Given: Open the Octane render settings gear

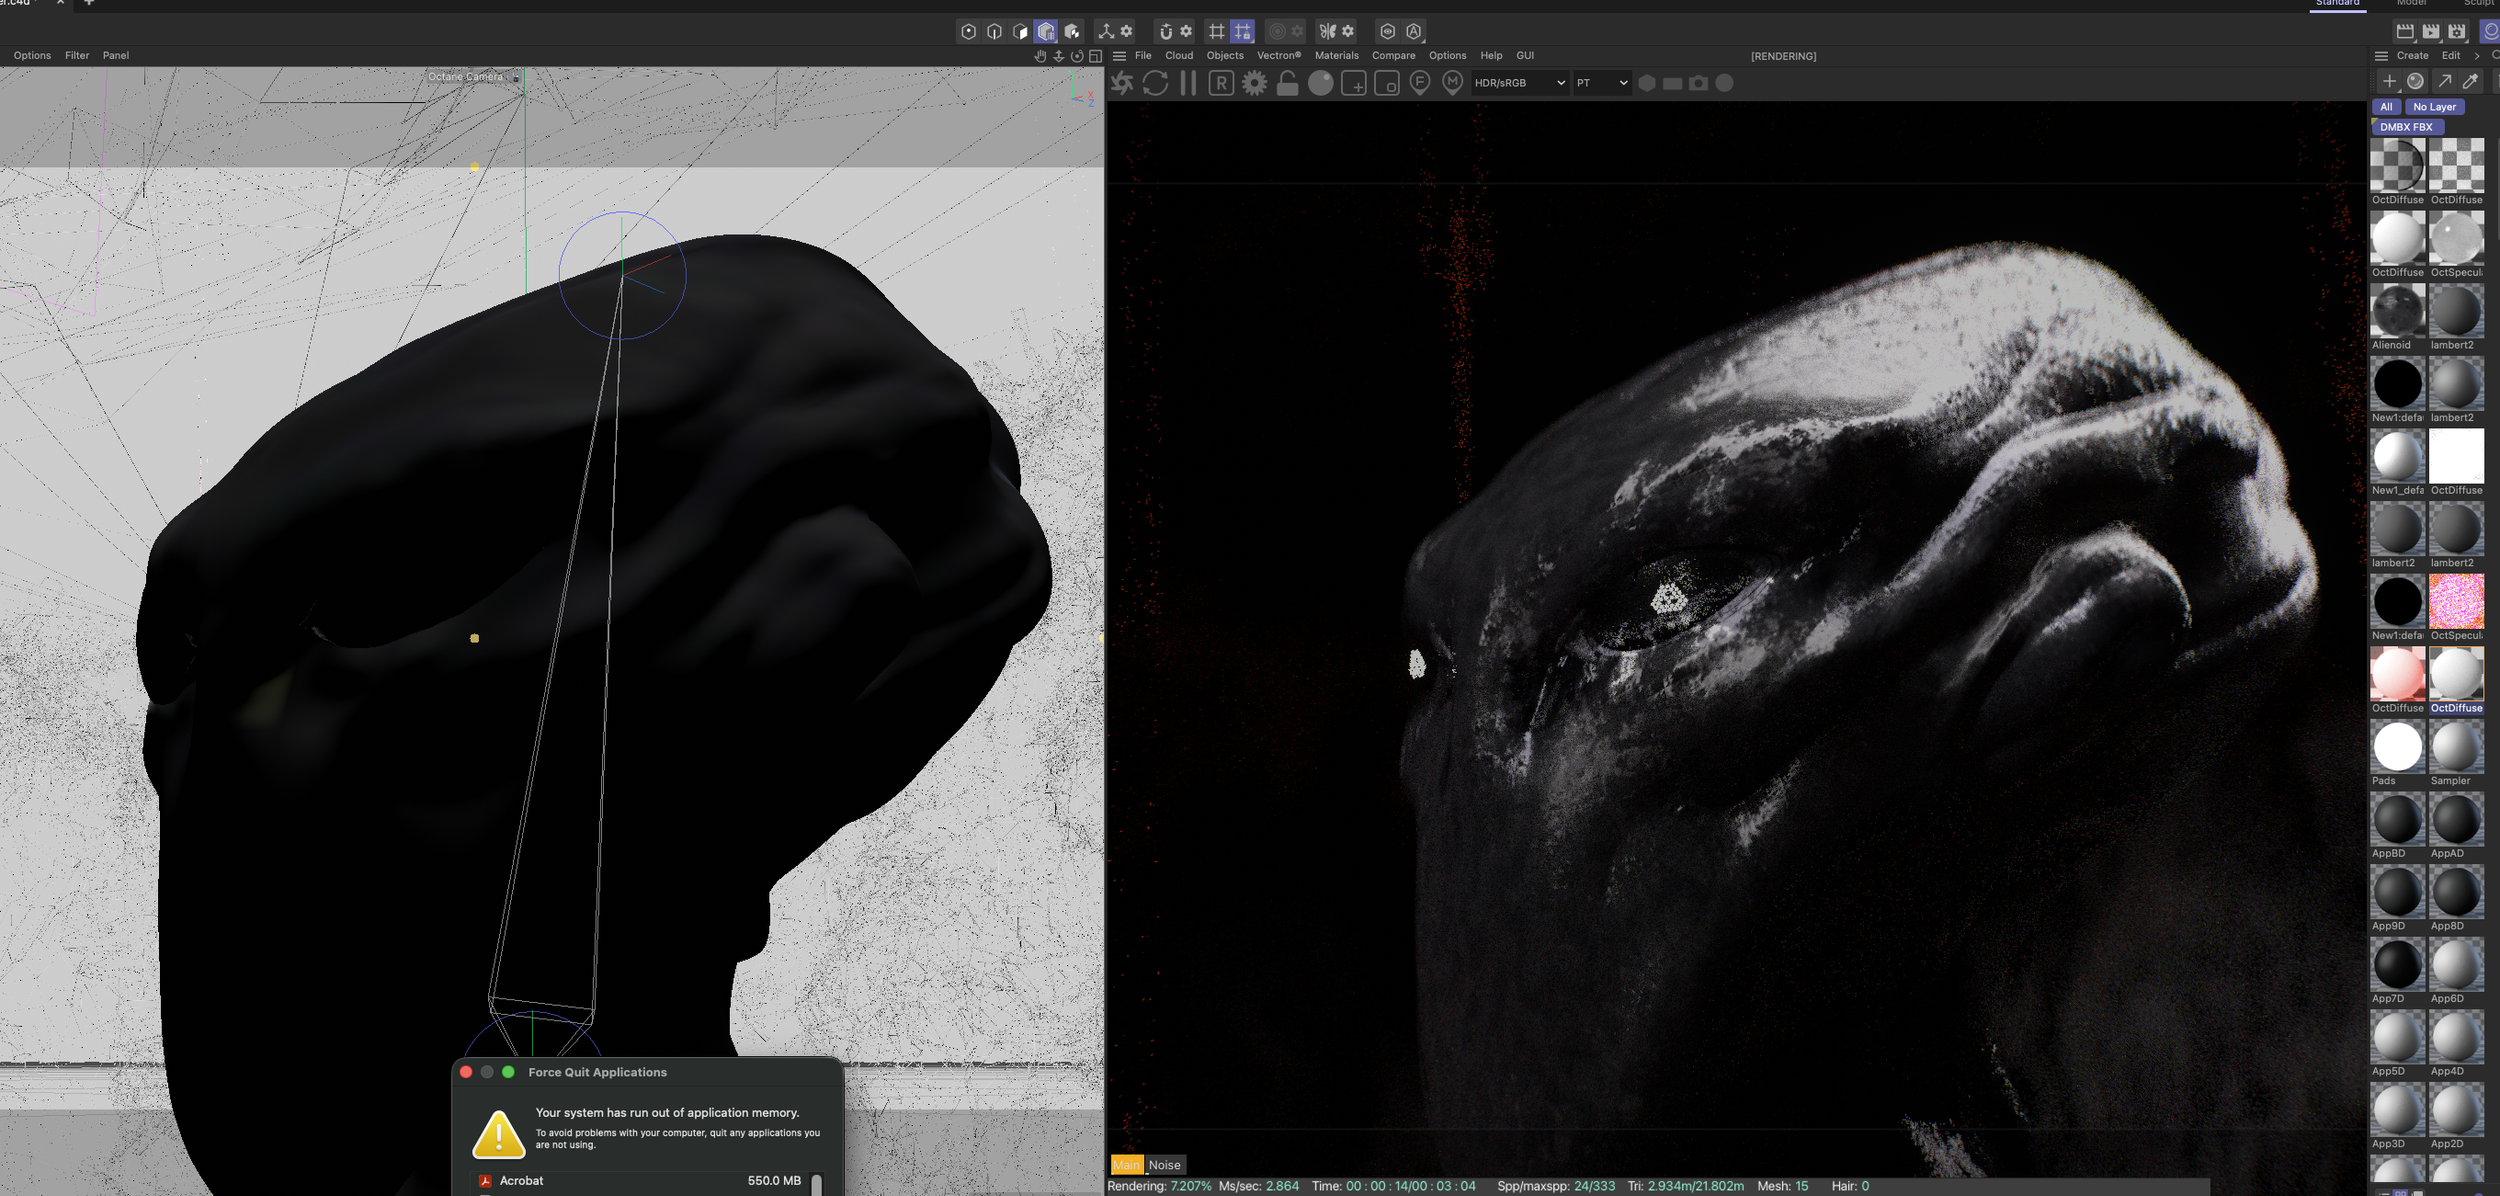Looking at the screenshot, I should 1254,83.
